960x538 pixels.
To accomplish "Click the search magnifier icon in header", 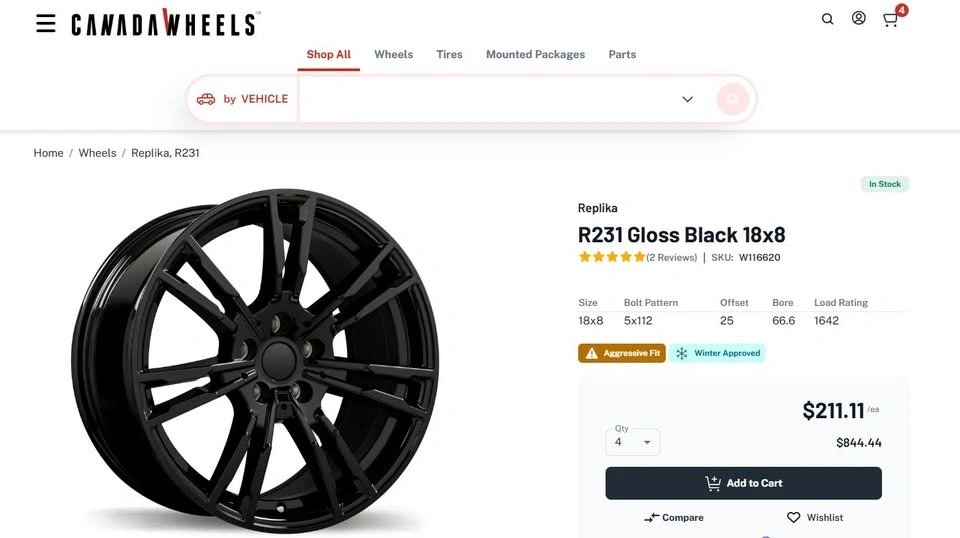I will (827, 19).
